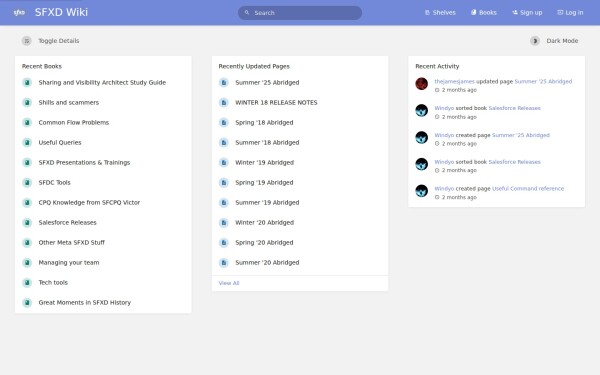Click thejamesjames red avatar image
The height and width of the screenshot is (375, 600).
click(x=422, y=83)
